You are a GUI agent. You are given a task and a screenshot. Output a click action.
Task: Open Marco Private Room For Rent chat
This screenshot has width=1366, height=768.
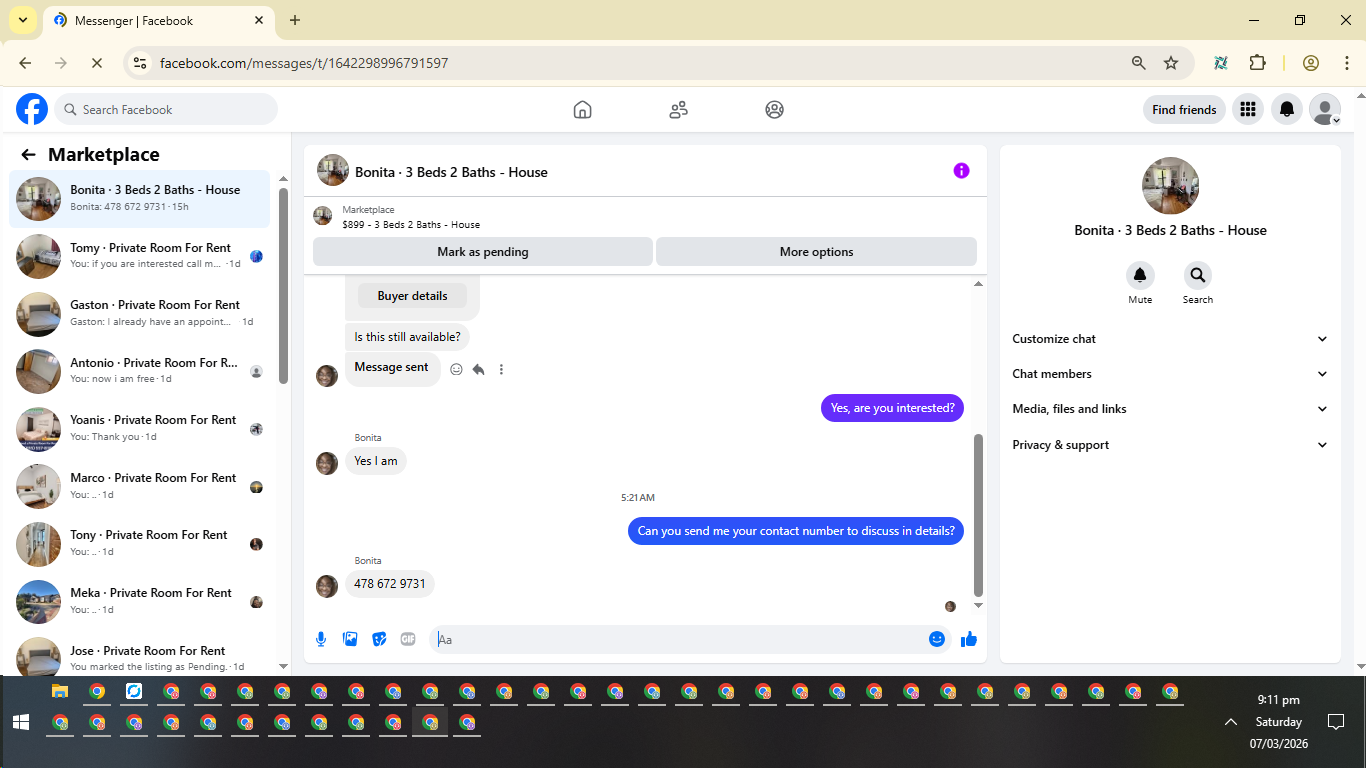pos(140,486)
